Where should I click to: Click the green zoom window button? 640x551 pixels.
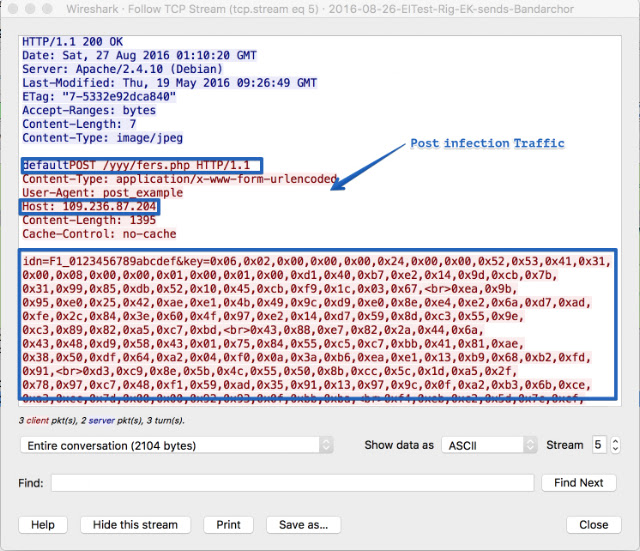[x=47, y=9]
